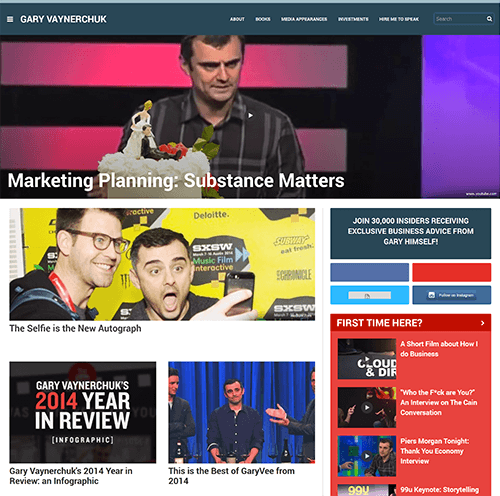Open Media Appearances in the navigation
This screenshot has height=496, width=500.
tap(304, 19)
